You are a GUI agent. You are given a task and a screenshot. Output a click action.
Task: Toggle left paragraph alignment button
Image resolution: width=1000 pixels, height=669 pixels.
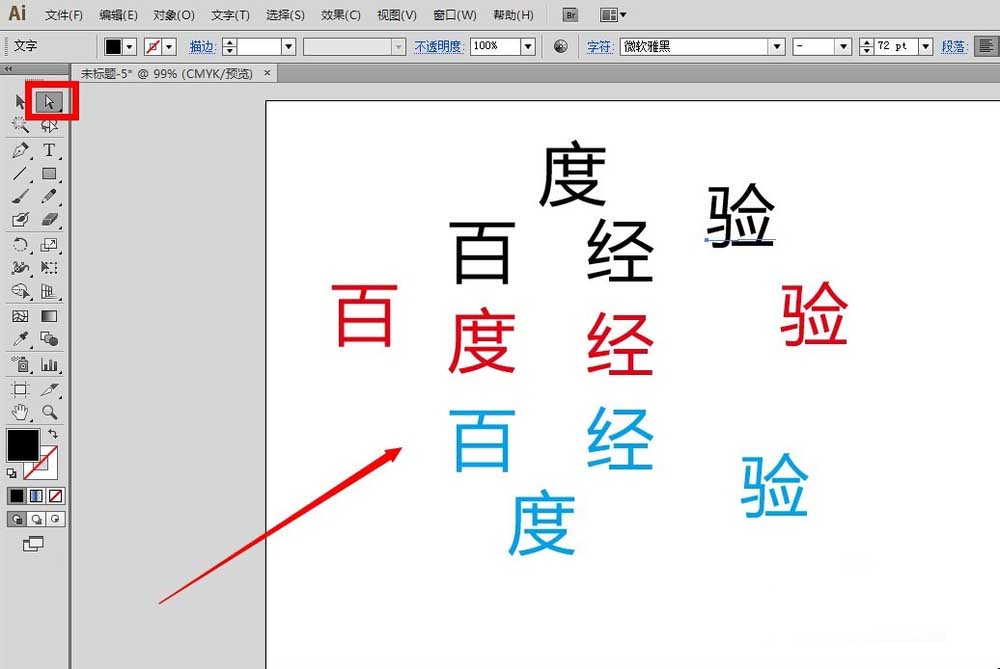coord(986,46)
